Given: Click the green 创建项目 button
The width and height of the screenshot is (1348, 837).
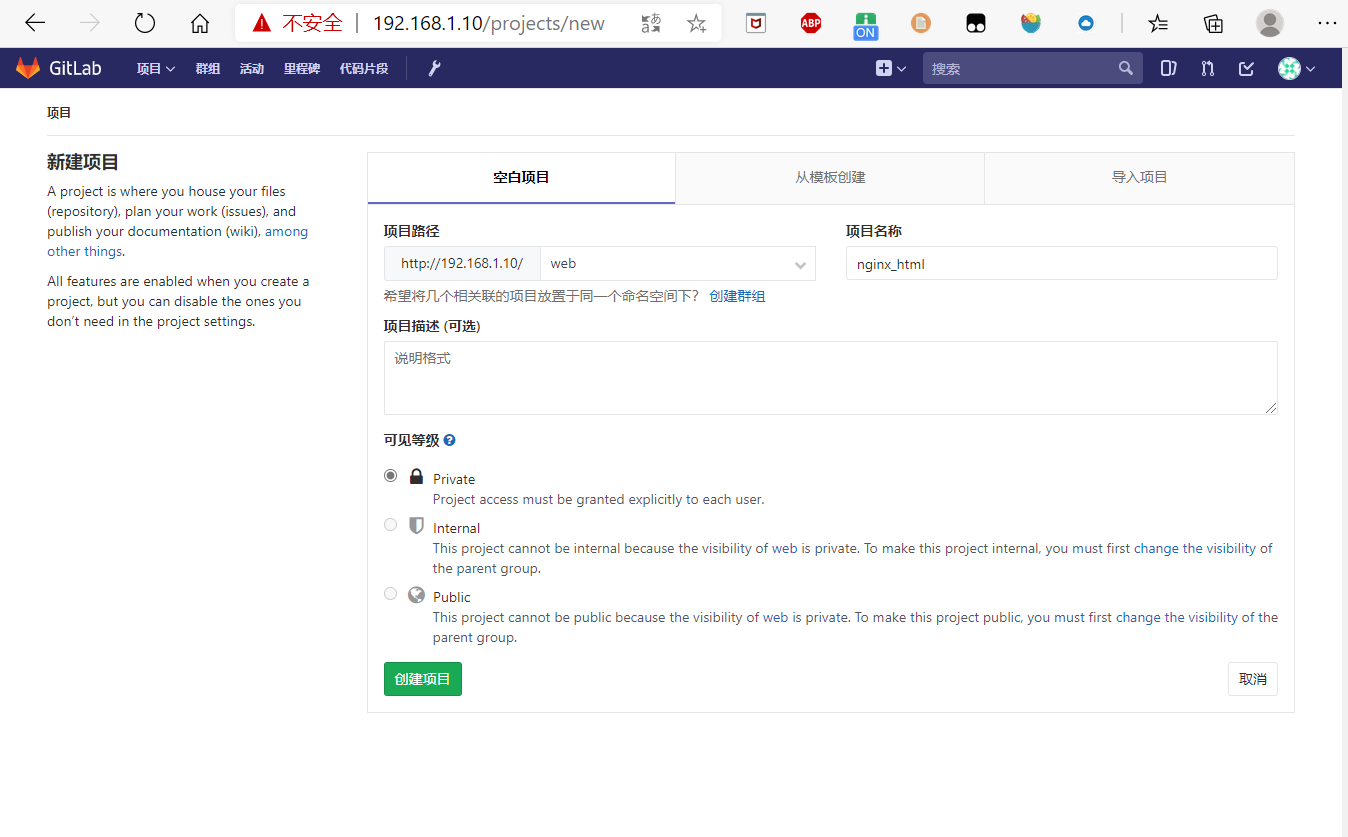Looking at the screenshot, I should [x=423, y=679].
